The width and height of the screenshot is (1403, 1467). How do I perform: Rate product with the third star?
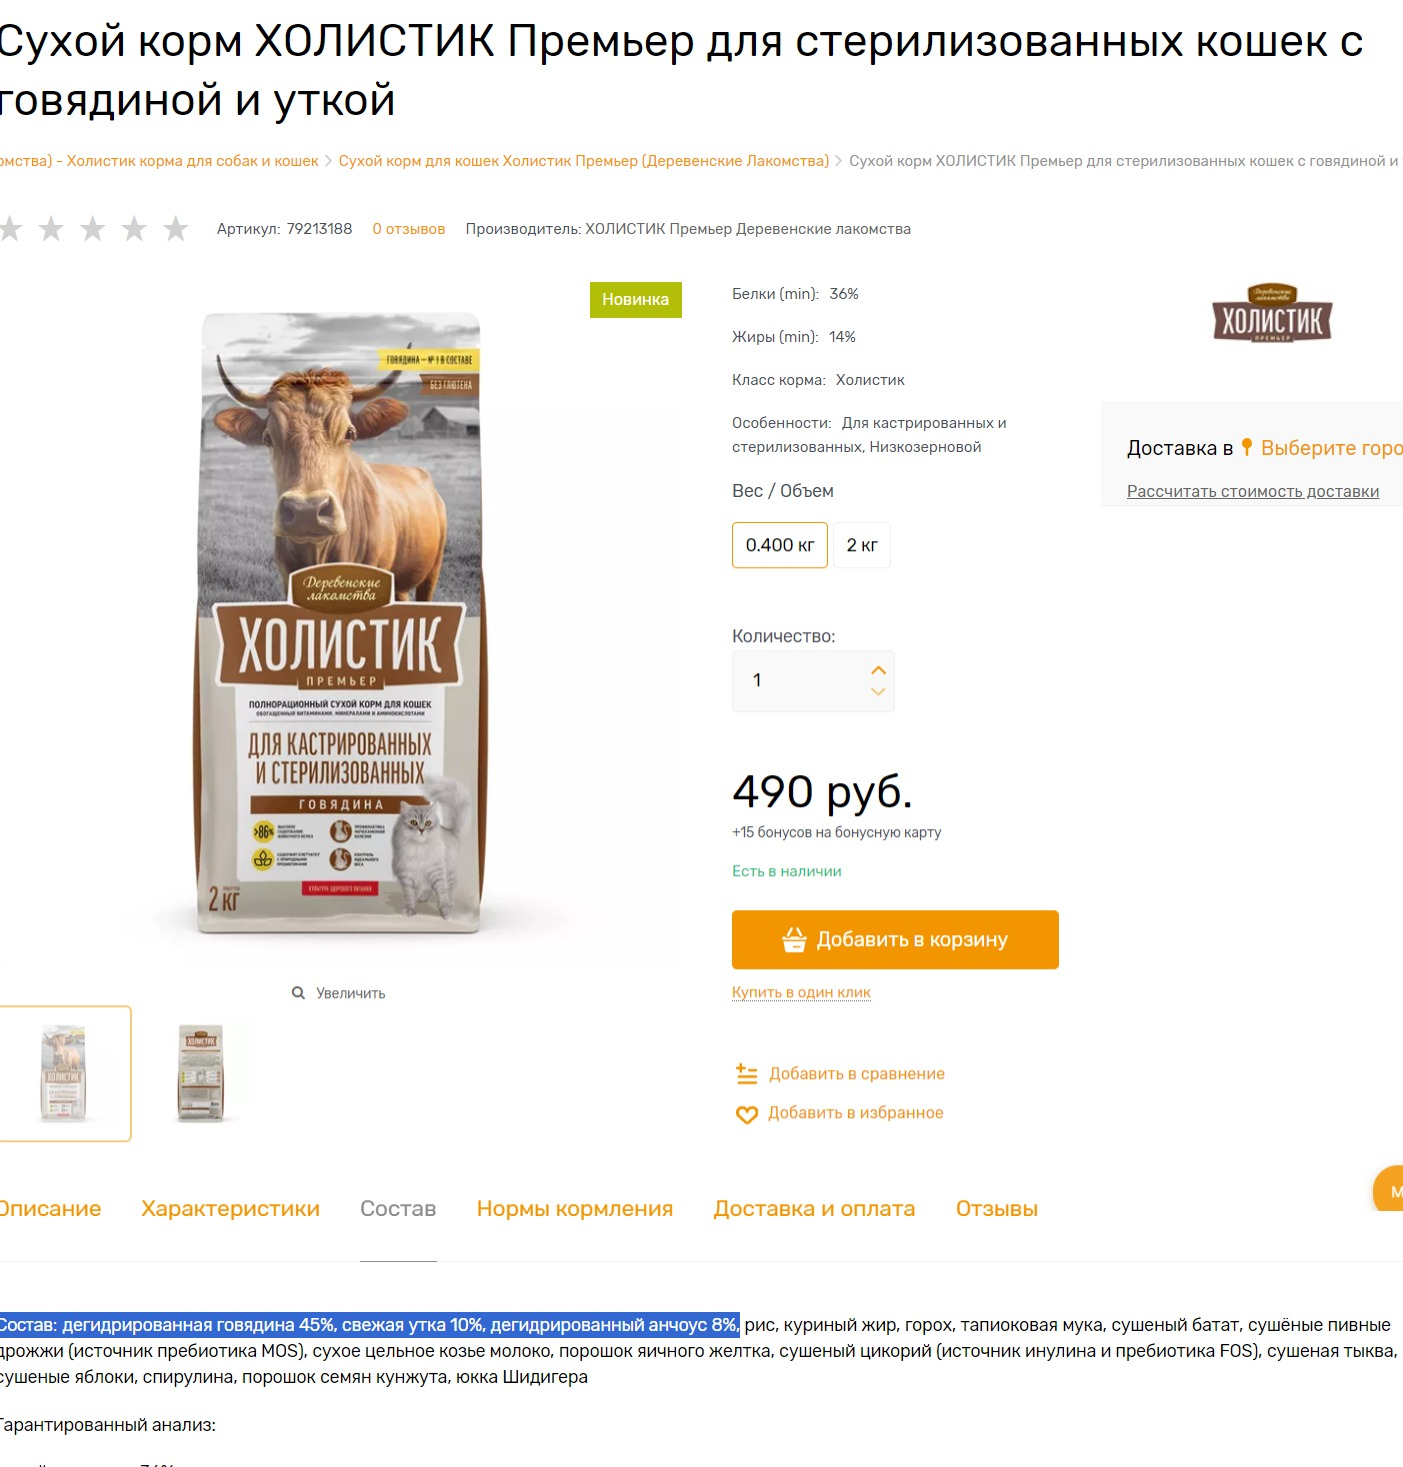click(x=93, y=229)
